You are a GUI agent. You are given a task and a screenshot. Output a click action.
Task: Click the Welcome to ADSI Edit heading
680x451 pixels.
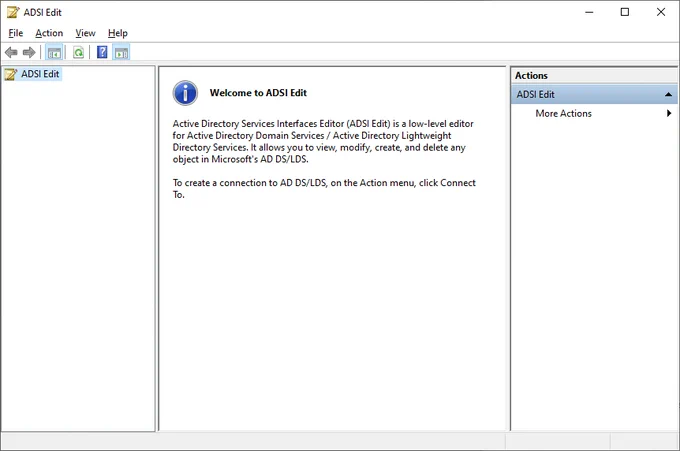(x=258, y=93)
